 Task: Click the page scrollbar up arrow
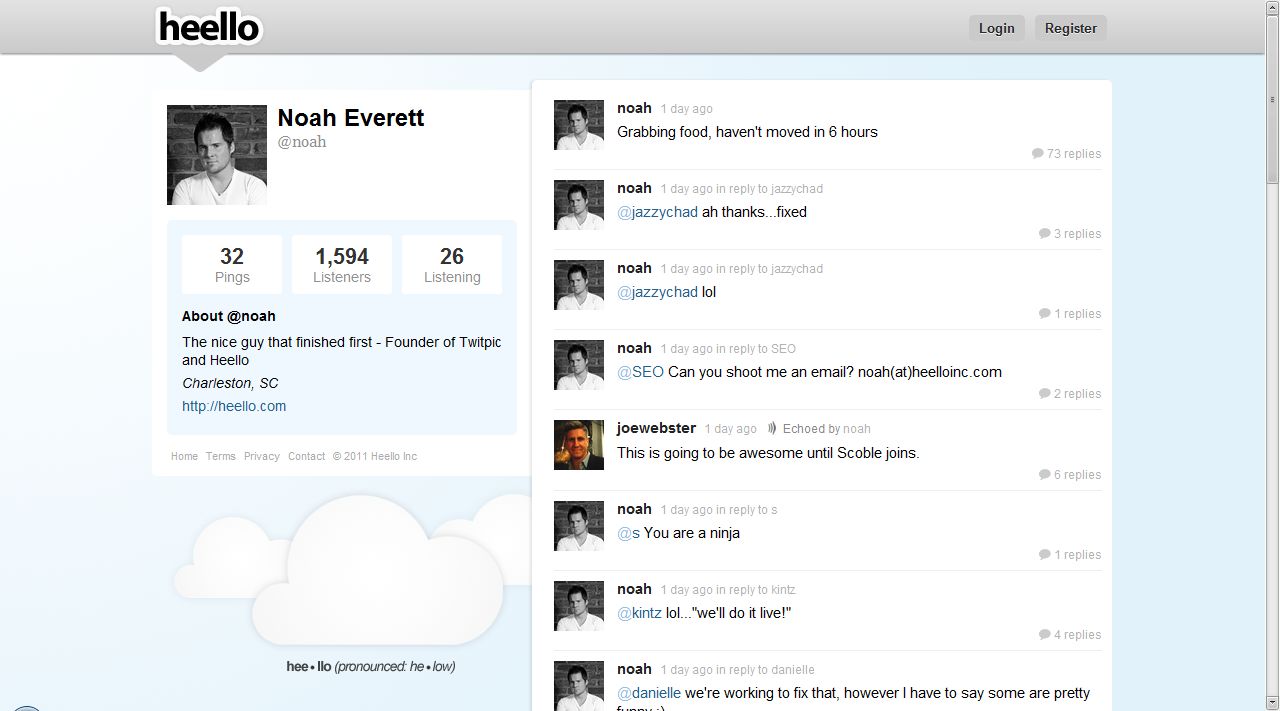coord(1271,8)
